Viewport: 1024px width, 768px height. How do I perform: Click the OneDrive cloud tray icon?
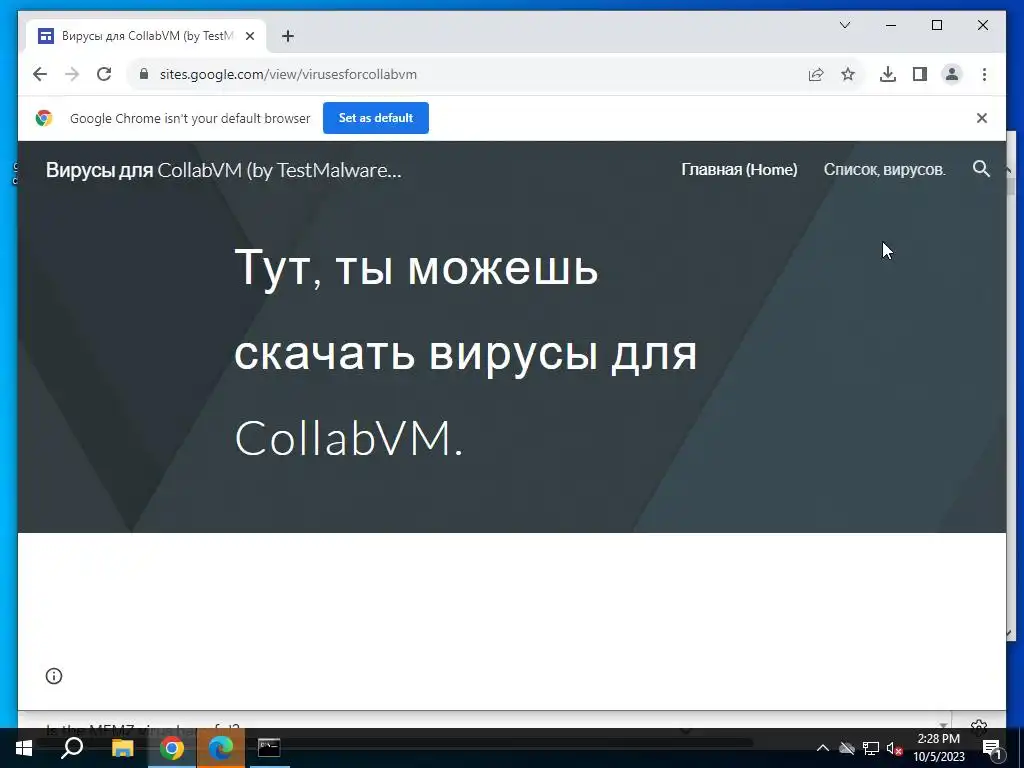[847, 748]
